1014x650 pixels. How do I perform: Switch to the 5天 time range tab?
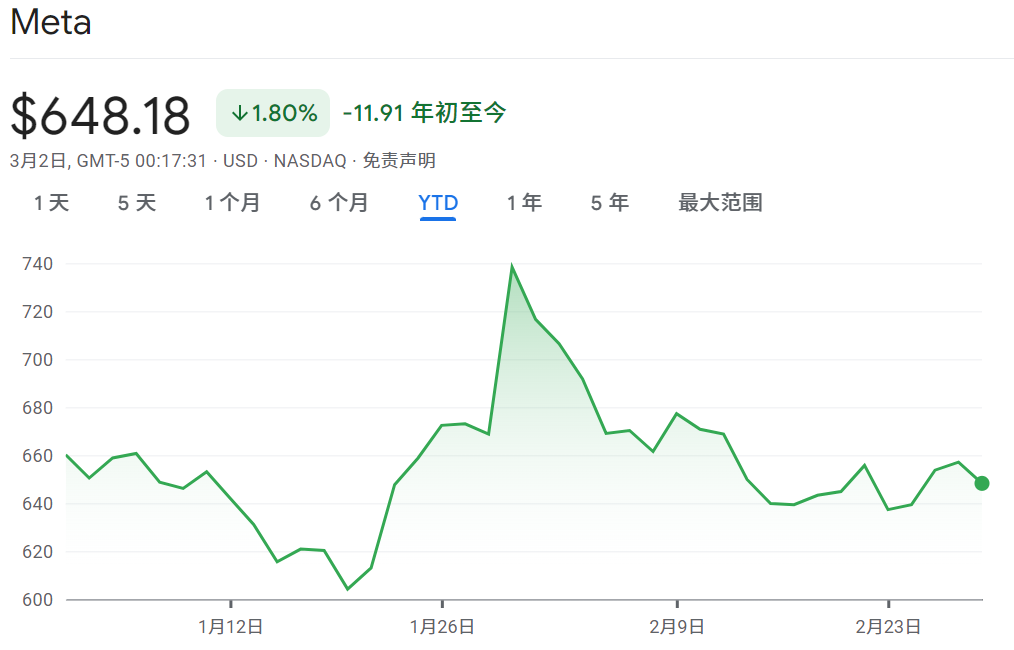coord(135,202)
